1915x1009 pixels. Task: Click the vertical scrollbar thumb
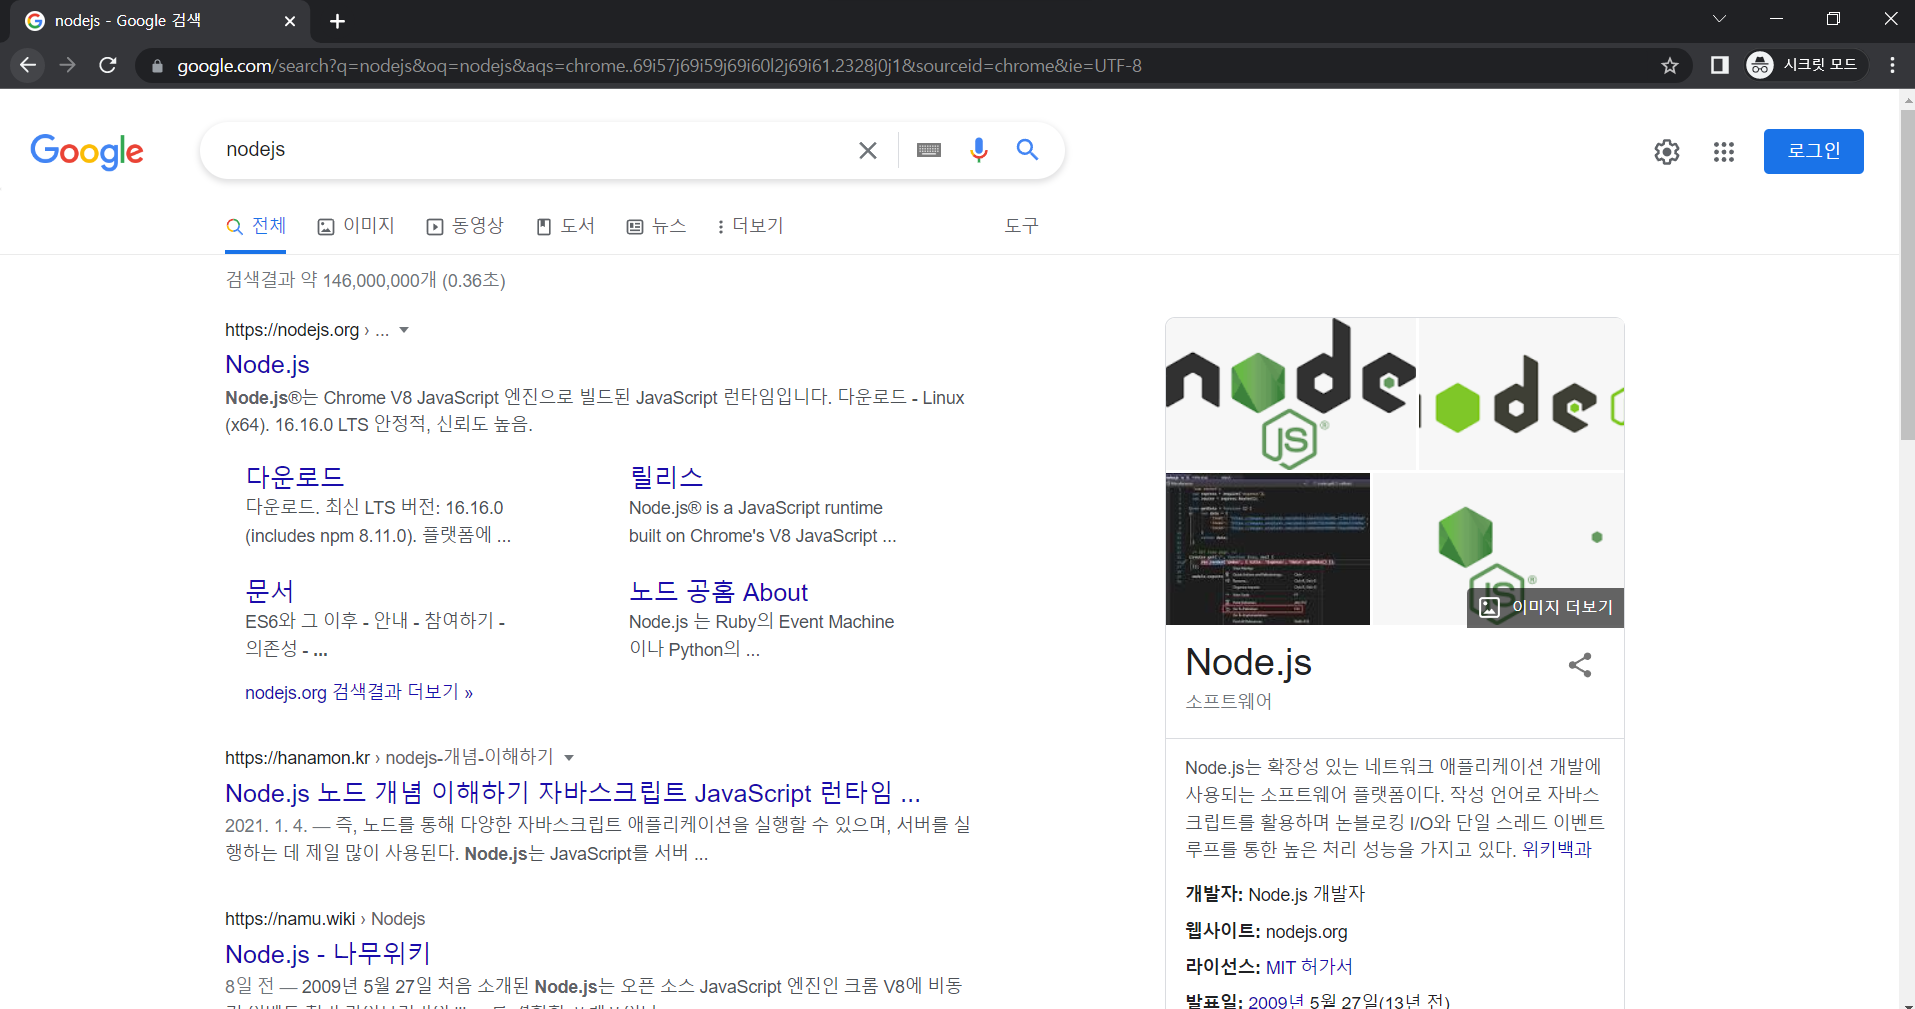(x=1907, y=275)
